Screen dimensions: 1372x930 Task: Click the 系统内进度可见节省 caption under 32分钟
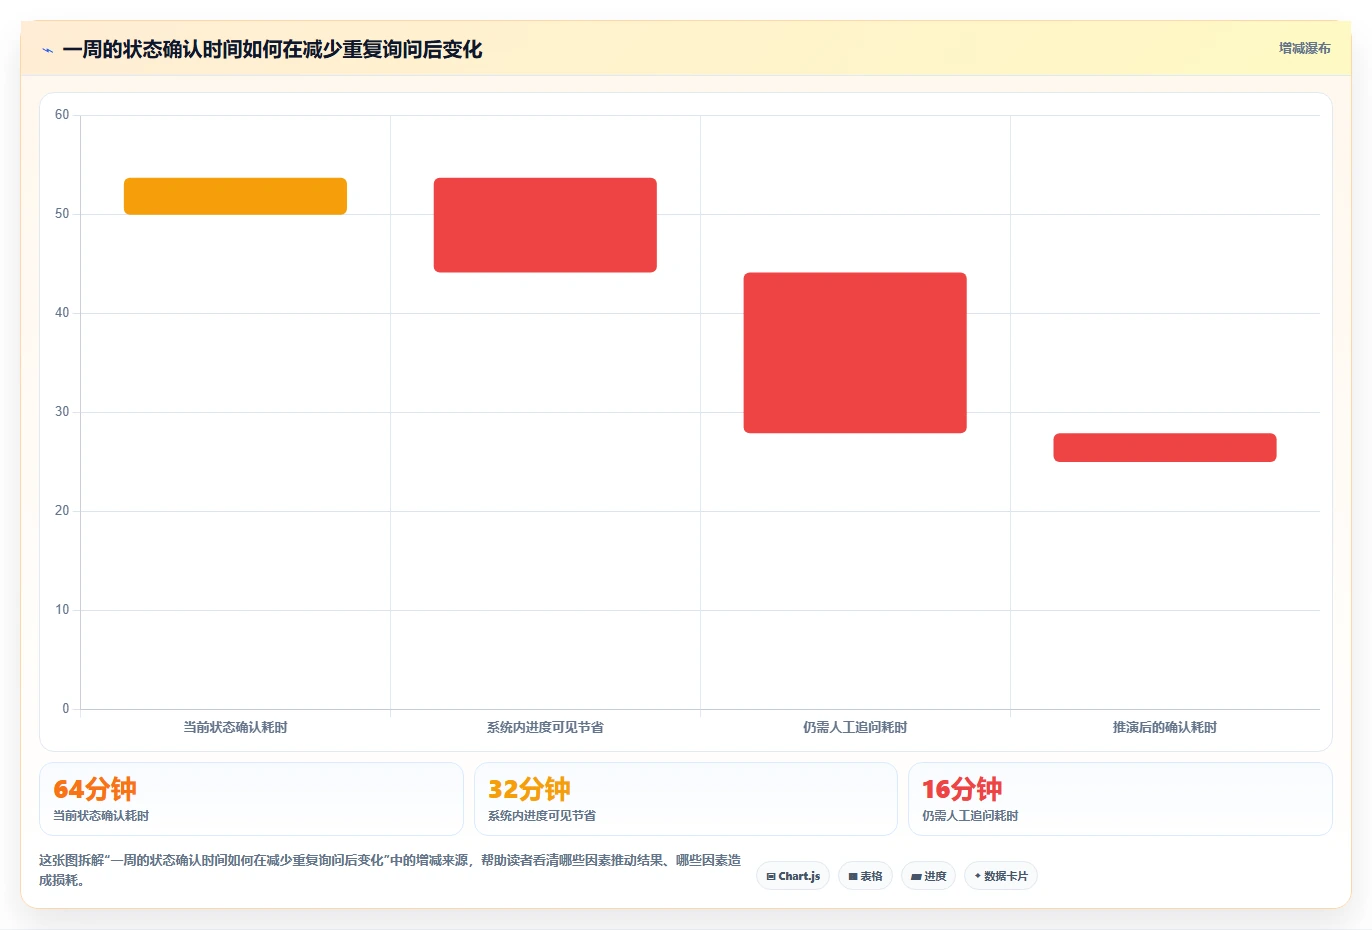[542, 816]
